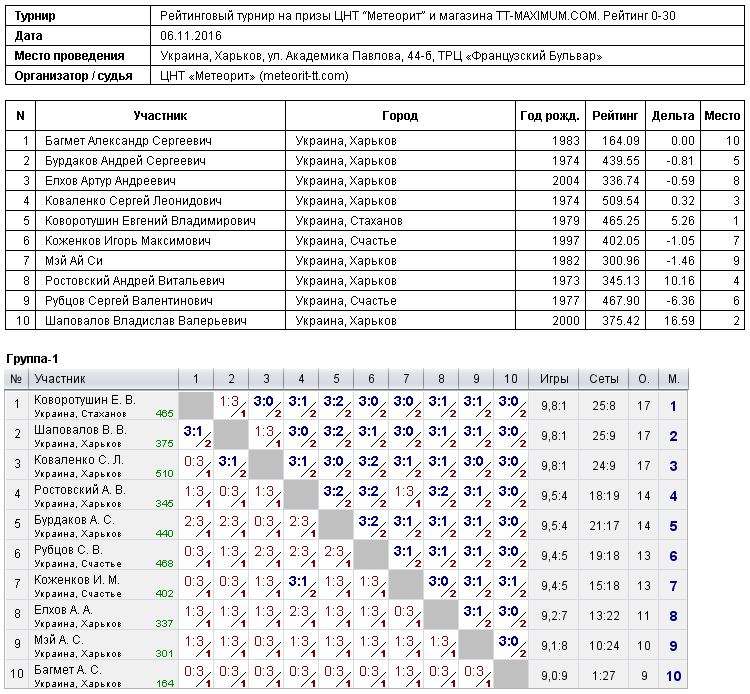Click the Сеты column header

click(x=604, y=379)
